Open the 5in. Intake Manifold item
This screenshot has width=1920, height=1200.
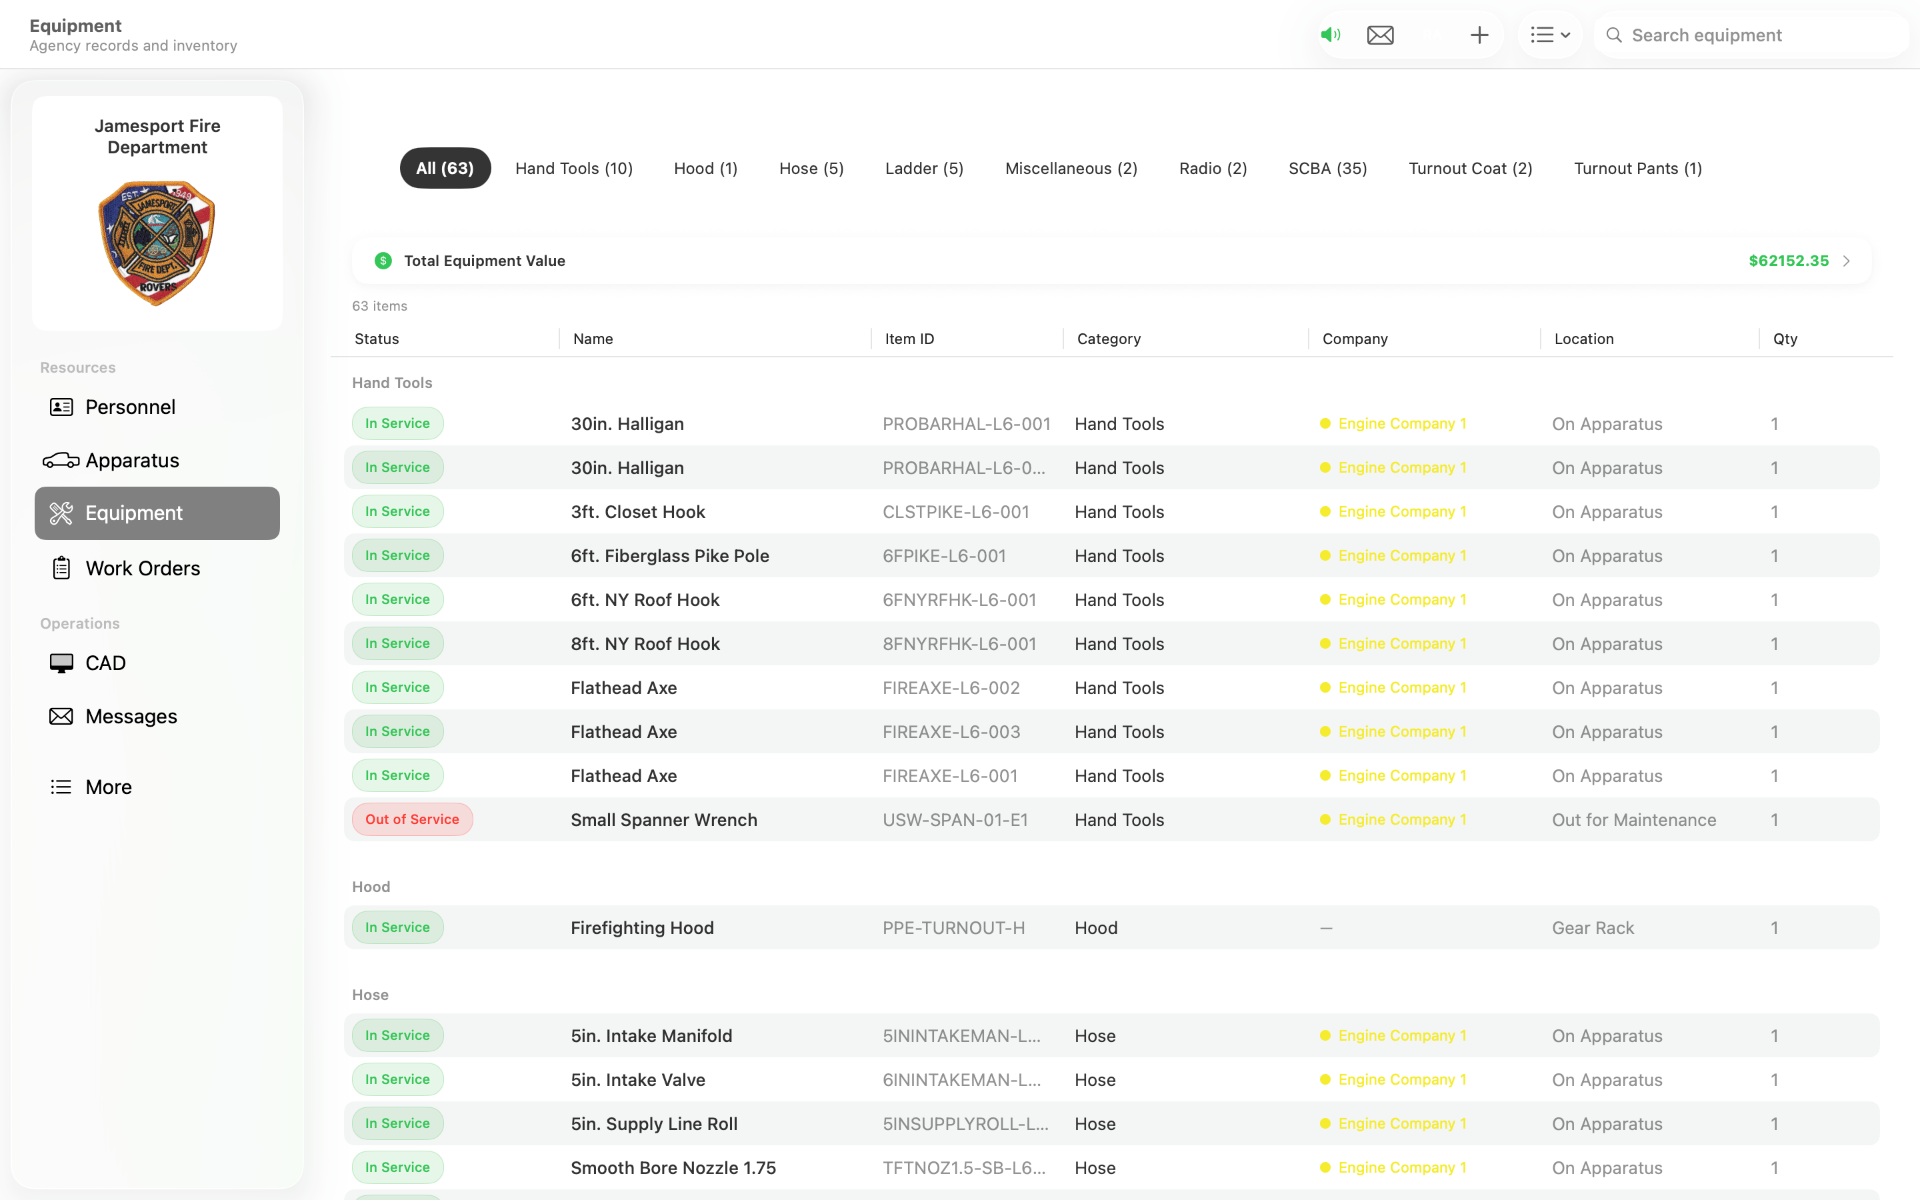pyautogui.click(x=1111, y=1035)
